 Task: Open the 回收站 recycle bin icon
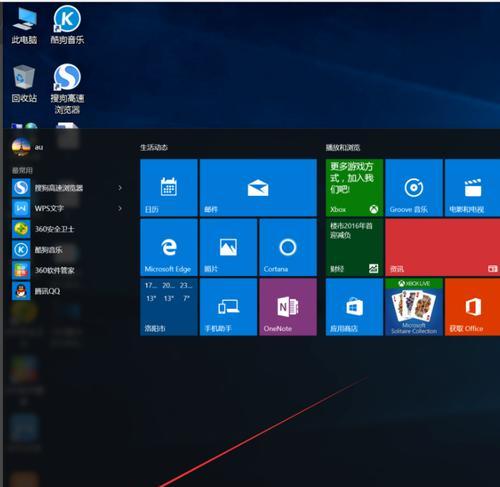click(x=24, y=84)
